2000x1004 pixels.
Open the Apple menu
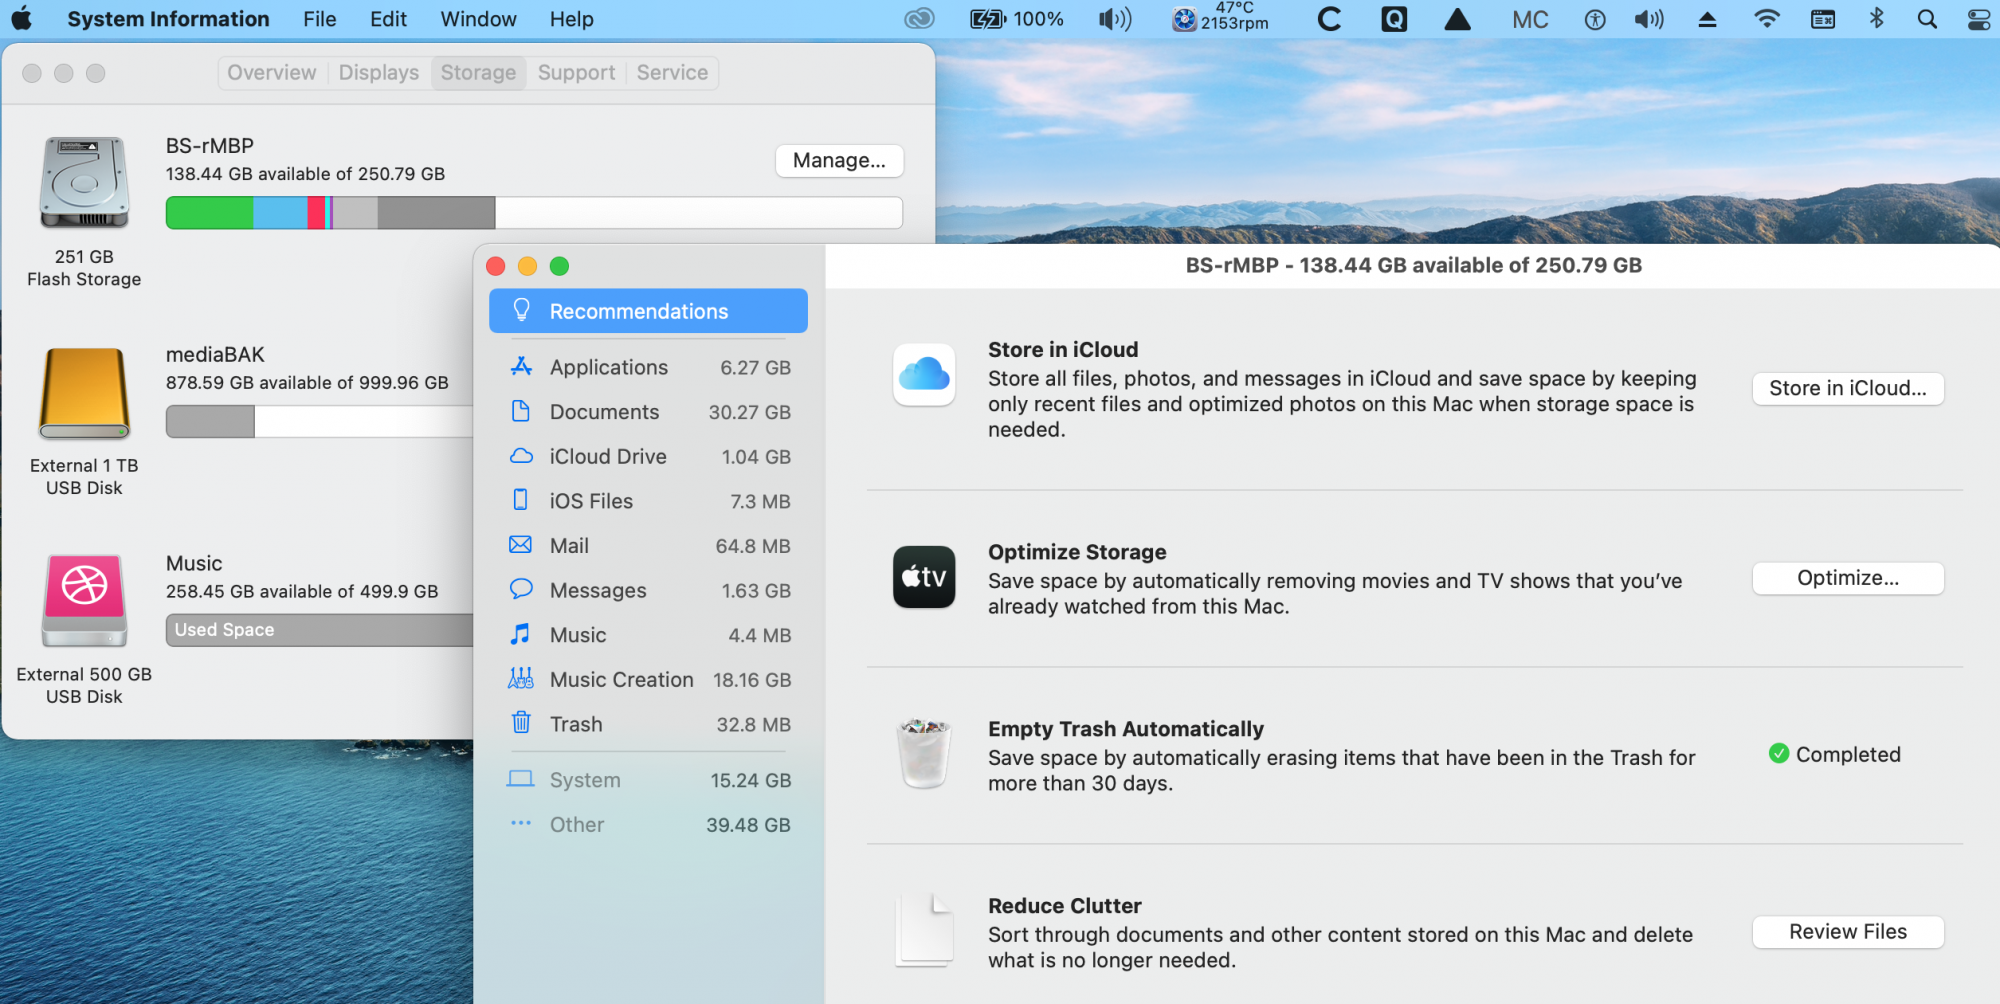point(22,18)
